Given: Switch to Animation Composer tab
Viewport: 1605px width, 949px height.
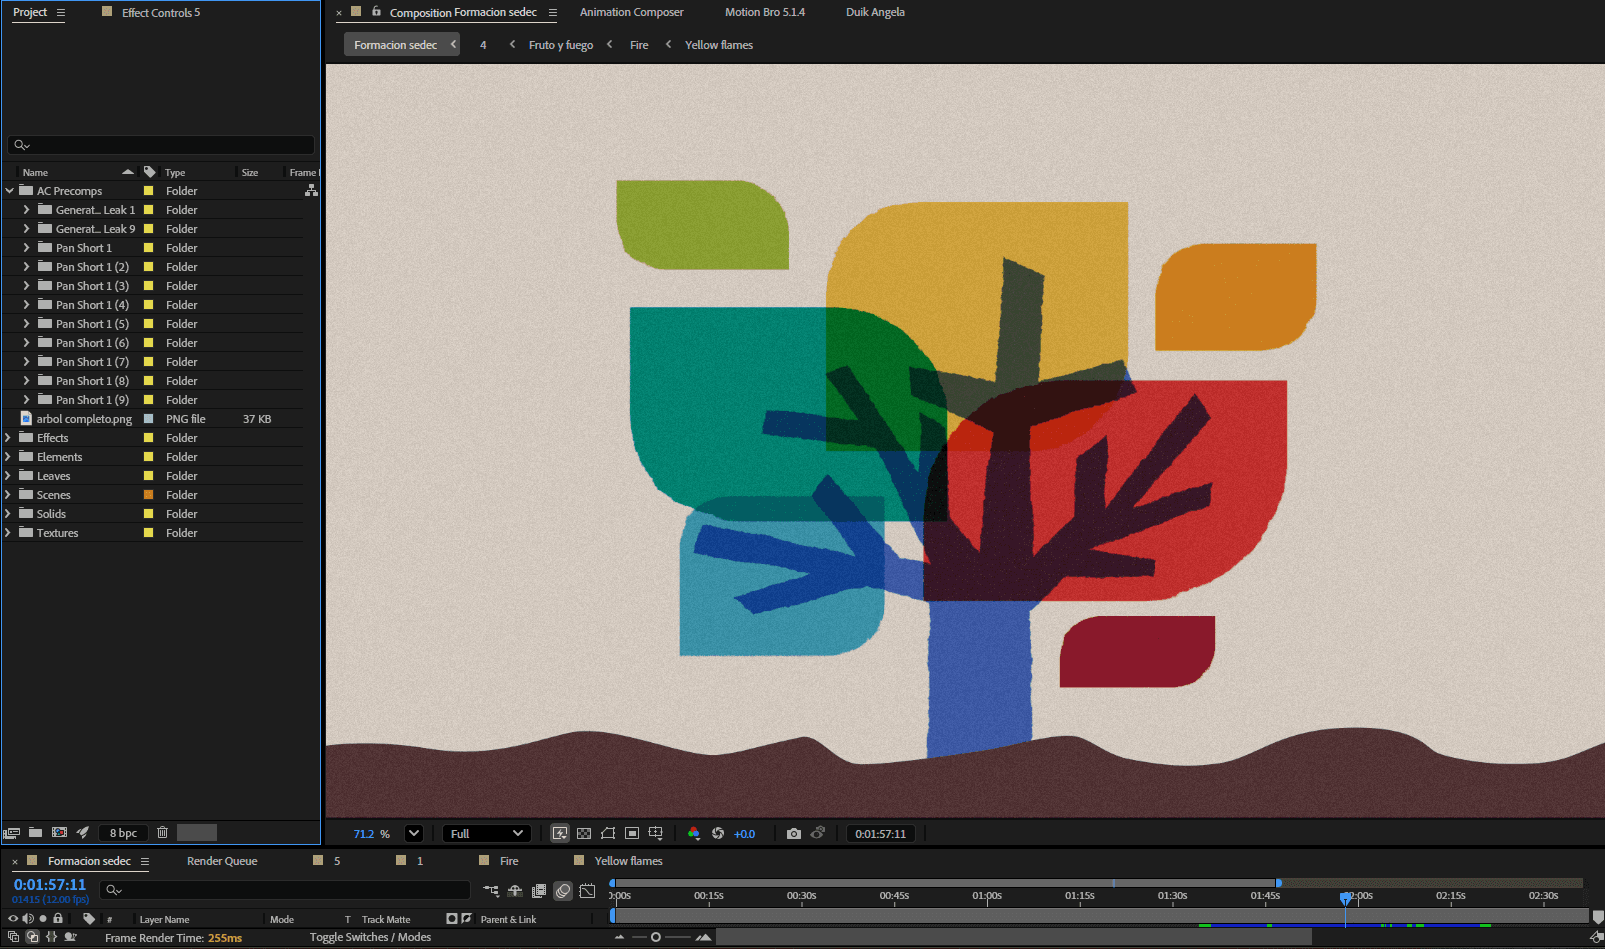Looking at the screenshot, I should point(632,12).
